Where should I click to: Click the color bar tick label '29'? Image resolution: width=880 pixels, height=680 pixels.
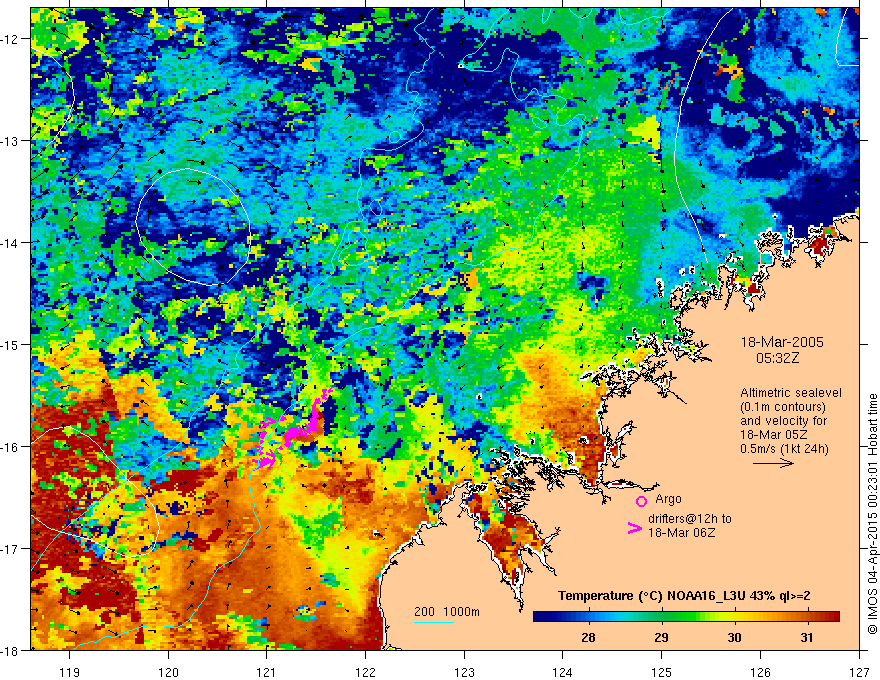pos(661,637)
